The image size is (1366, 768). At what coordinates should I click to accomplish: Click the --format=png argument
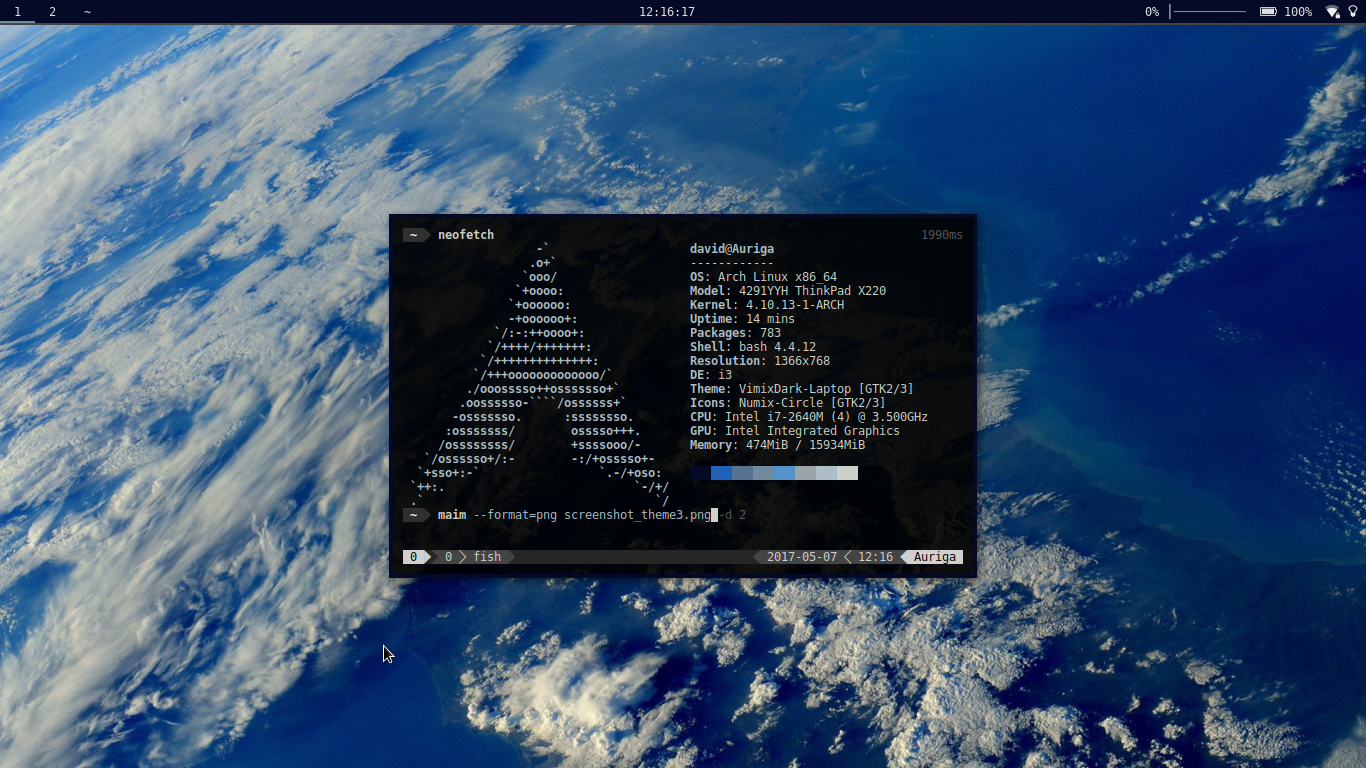pyautogui.click(x=515, y=515)
